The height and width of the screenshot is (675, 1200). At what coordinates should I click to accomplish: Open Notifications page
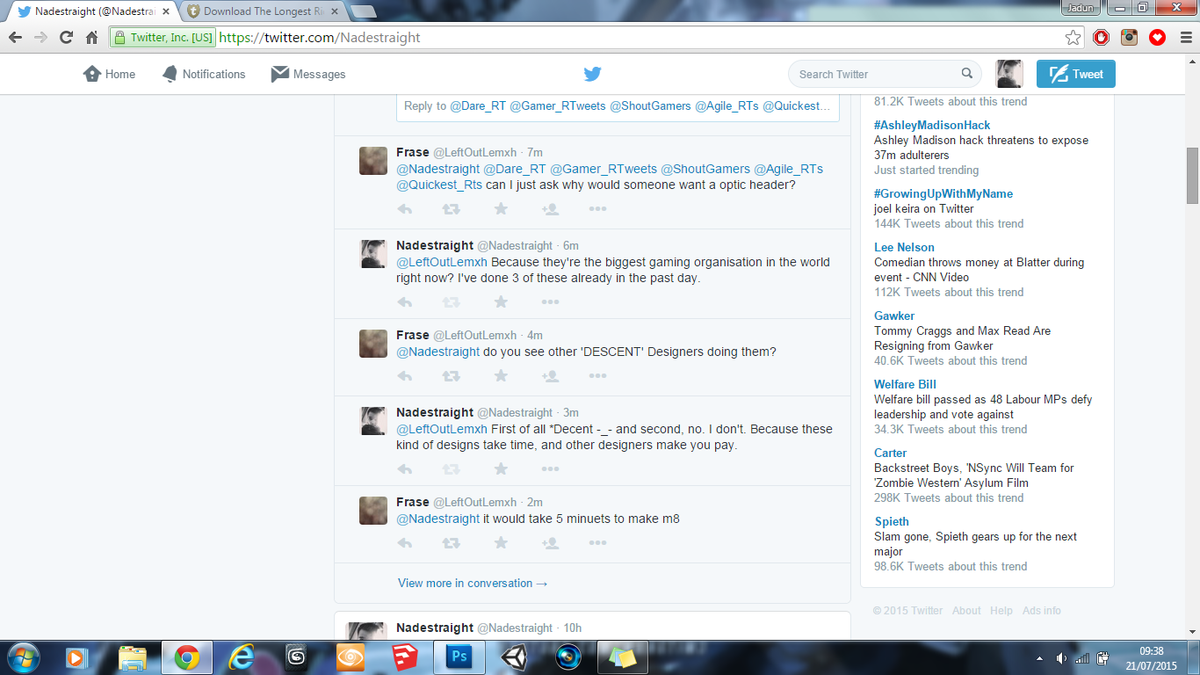coord(203,74)
